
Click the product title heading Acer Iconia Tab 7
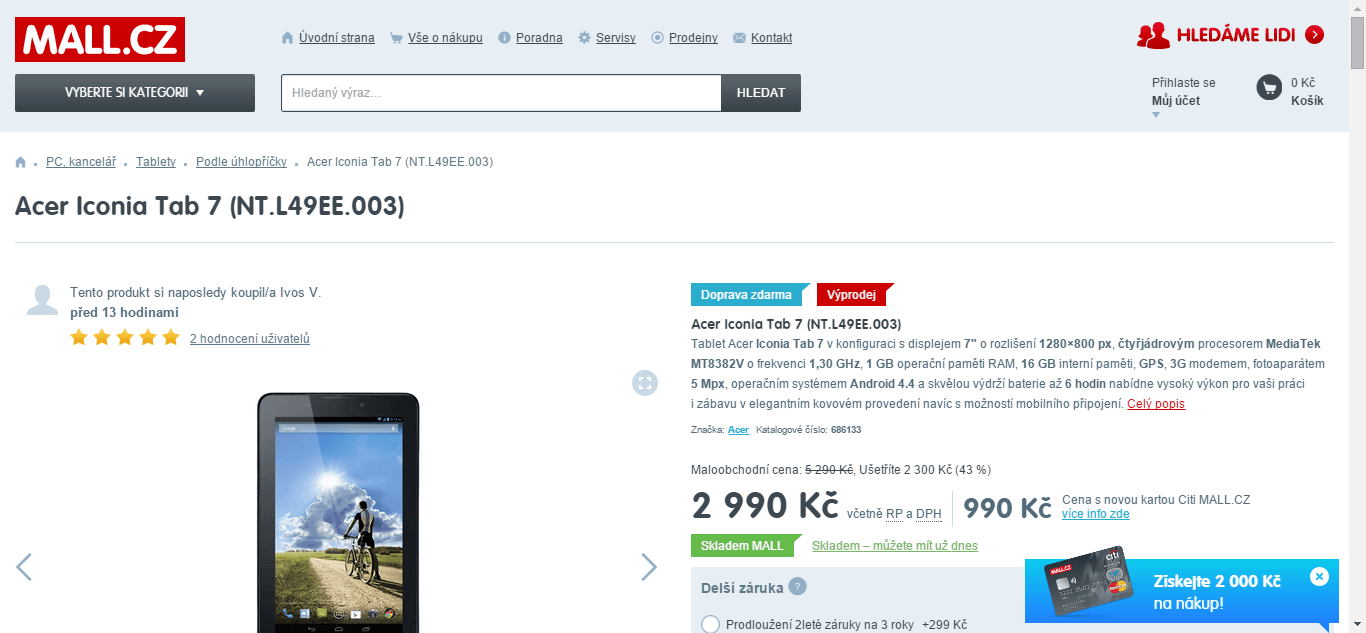coord(210,206)
